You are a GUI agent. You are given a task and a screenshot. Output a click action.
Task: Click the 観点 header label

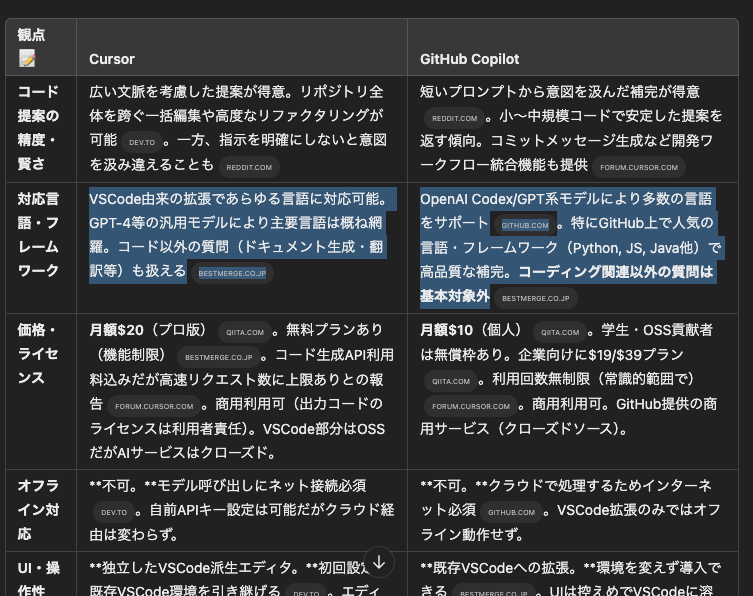click(x=31, y=35)
